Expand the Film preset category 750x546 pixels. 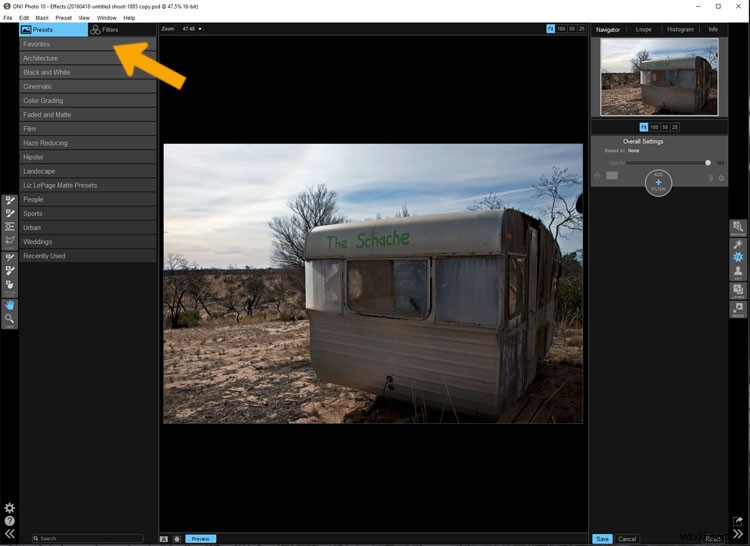tap(88, 129)
